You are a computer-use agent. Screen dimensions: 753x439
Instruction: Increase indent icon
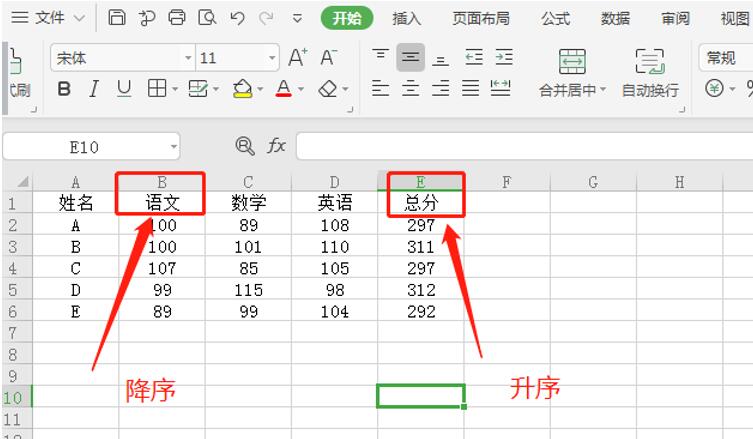[504, 57]
